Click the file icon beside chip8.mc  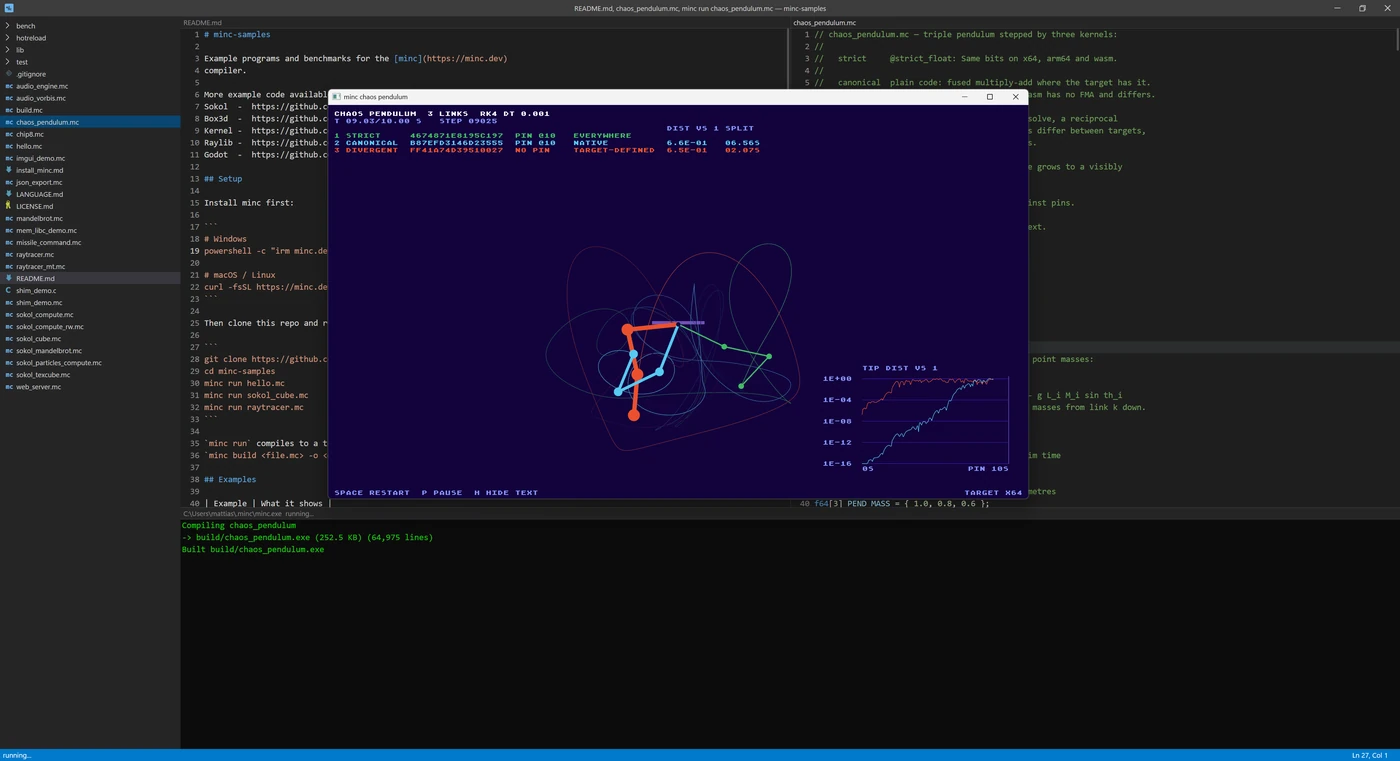coord(9,134)
